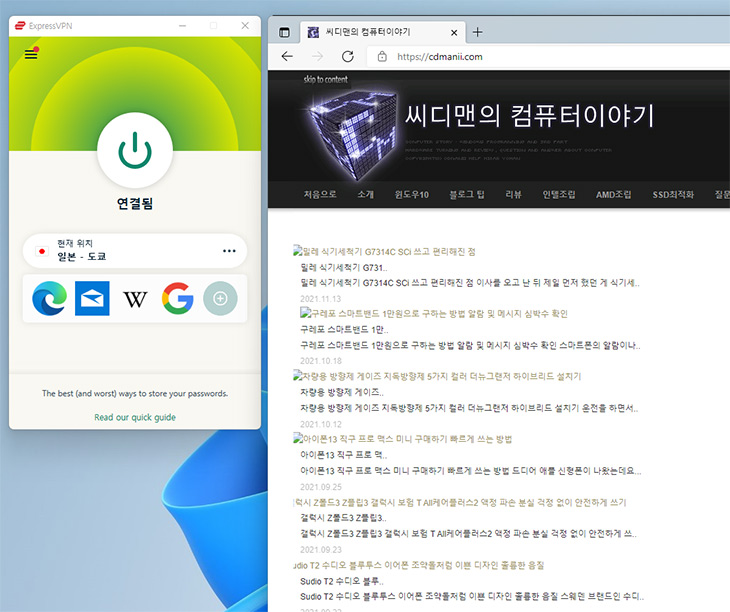Open a new browser tab
Viewport: 730px width, 612px height.
(478, 32)
